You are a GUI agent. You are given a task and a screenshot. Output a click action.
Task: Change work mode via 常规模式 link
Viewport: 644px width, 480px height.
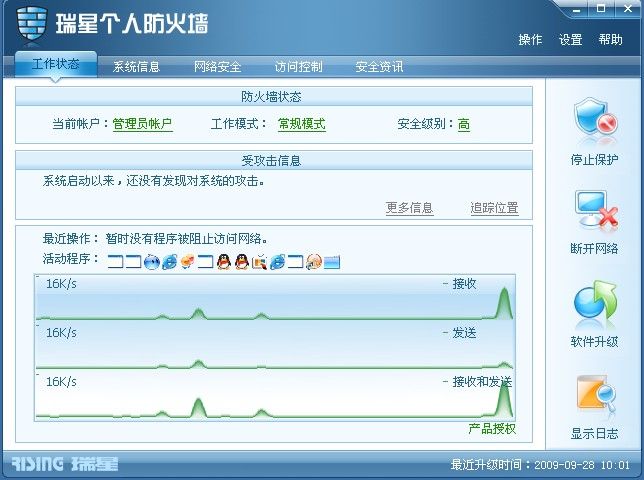pos(302,124)
